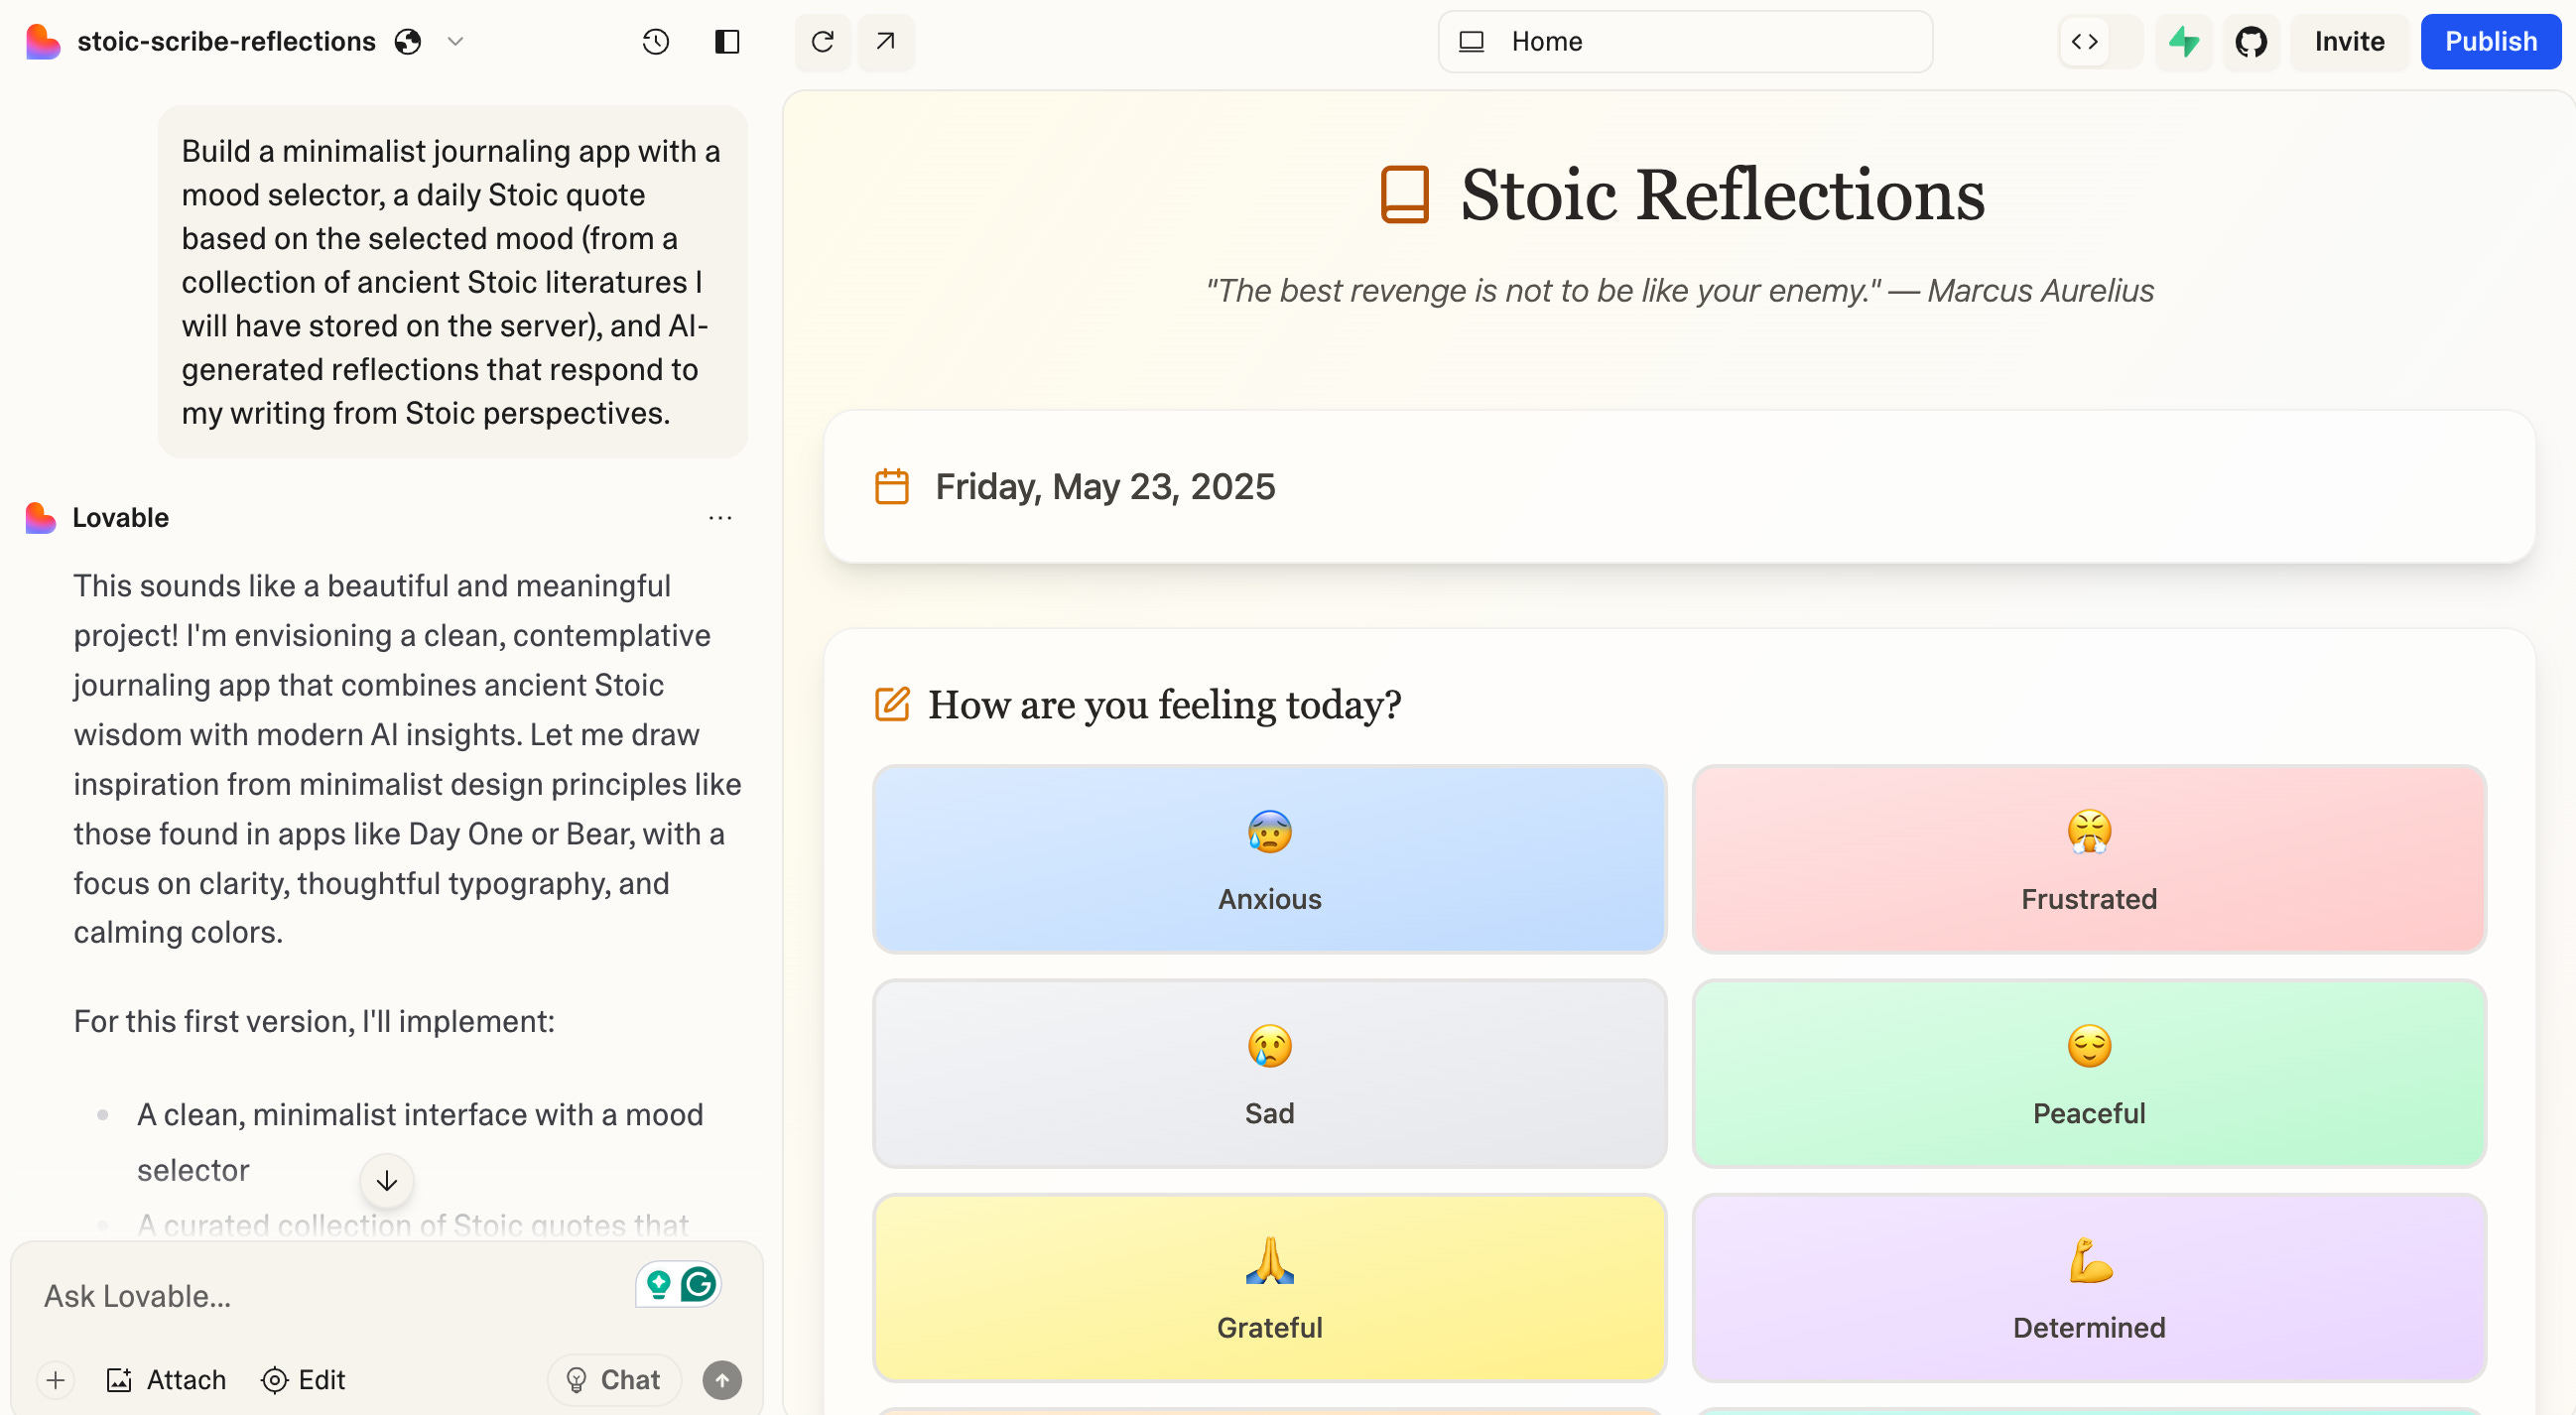Viewport: 2576px width, 1415px height.
Task: Toggle Chat mode button
Action: (x=613, y=1380)
